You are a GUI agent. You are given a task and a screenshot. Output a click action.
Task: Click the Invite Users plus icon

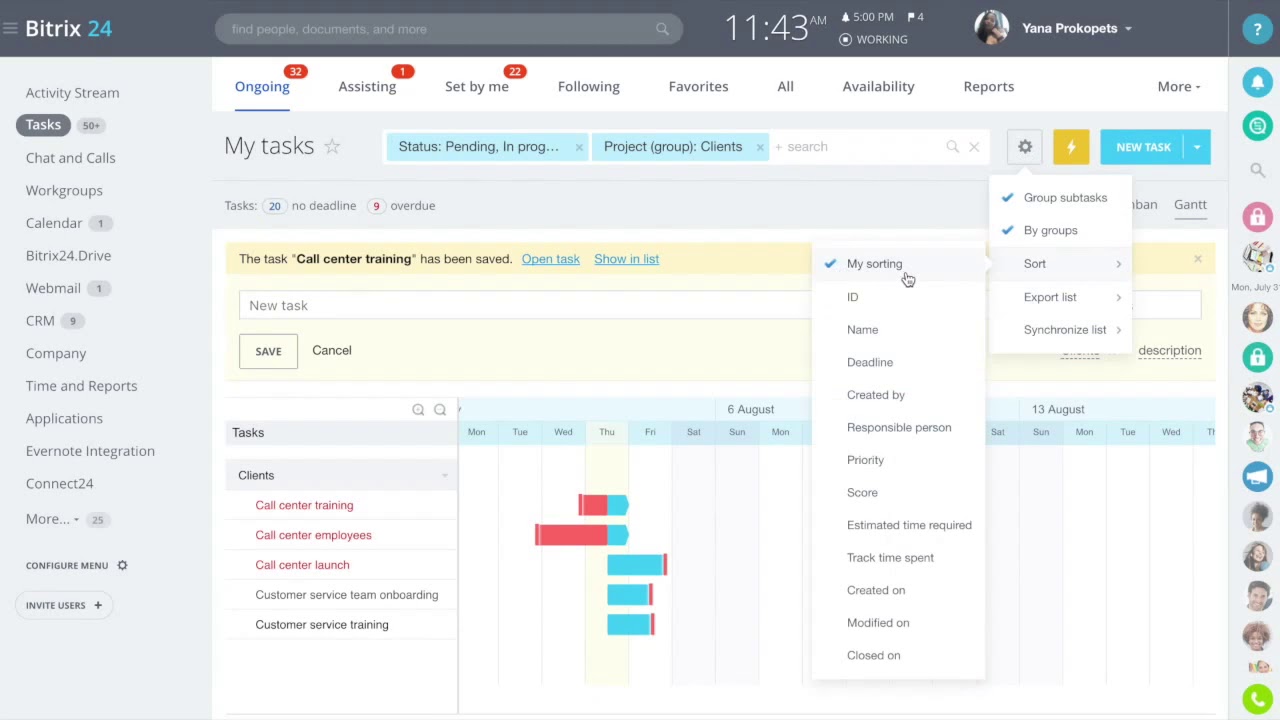pyautogui.click(x=98, y=605)
